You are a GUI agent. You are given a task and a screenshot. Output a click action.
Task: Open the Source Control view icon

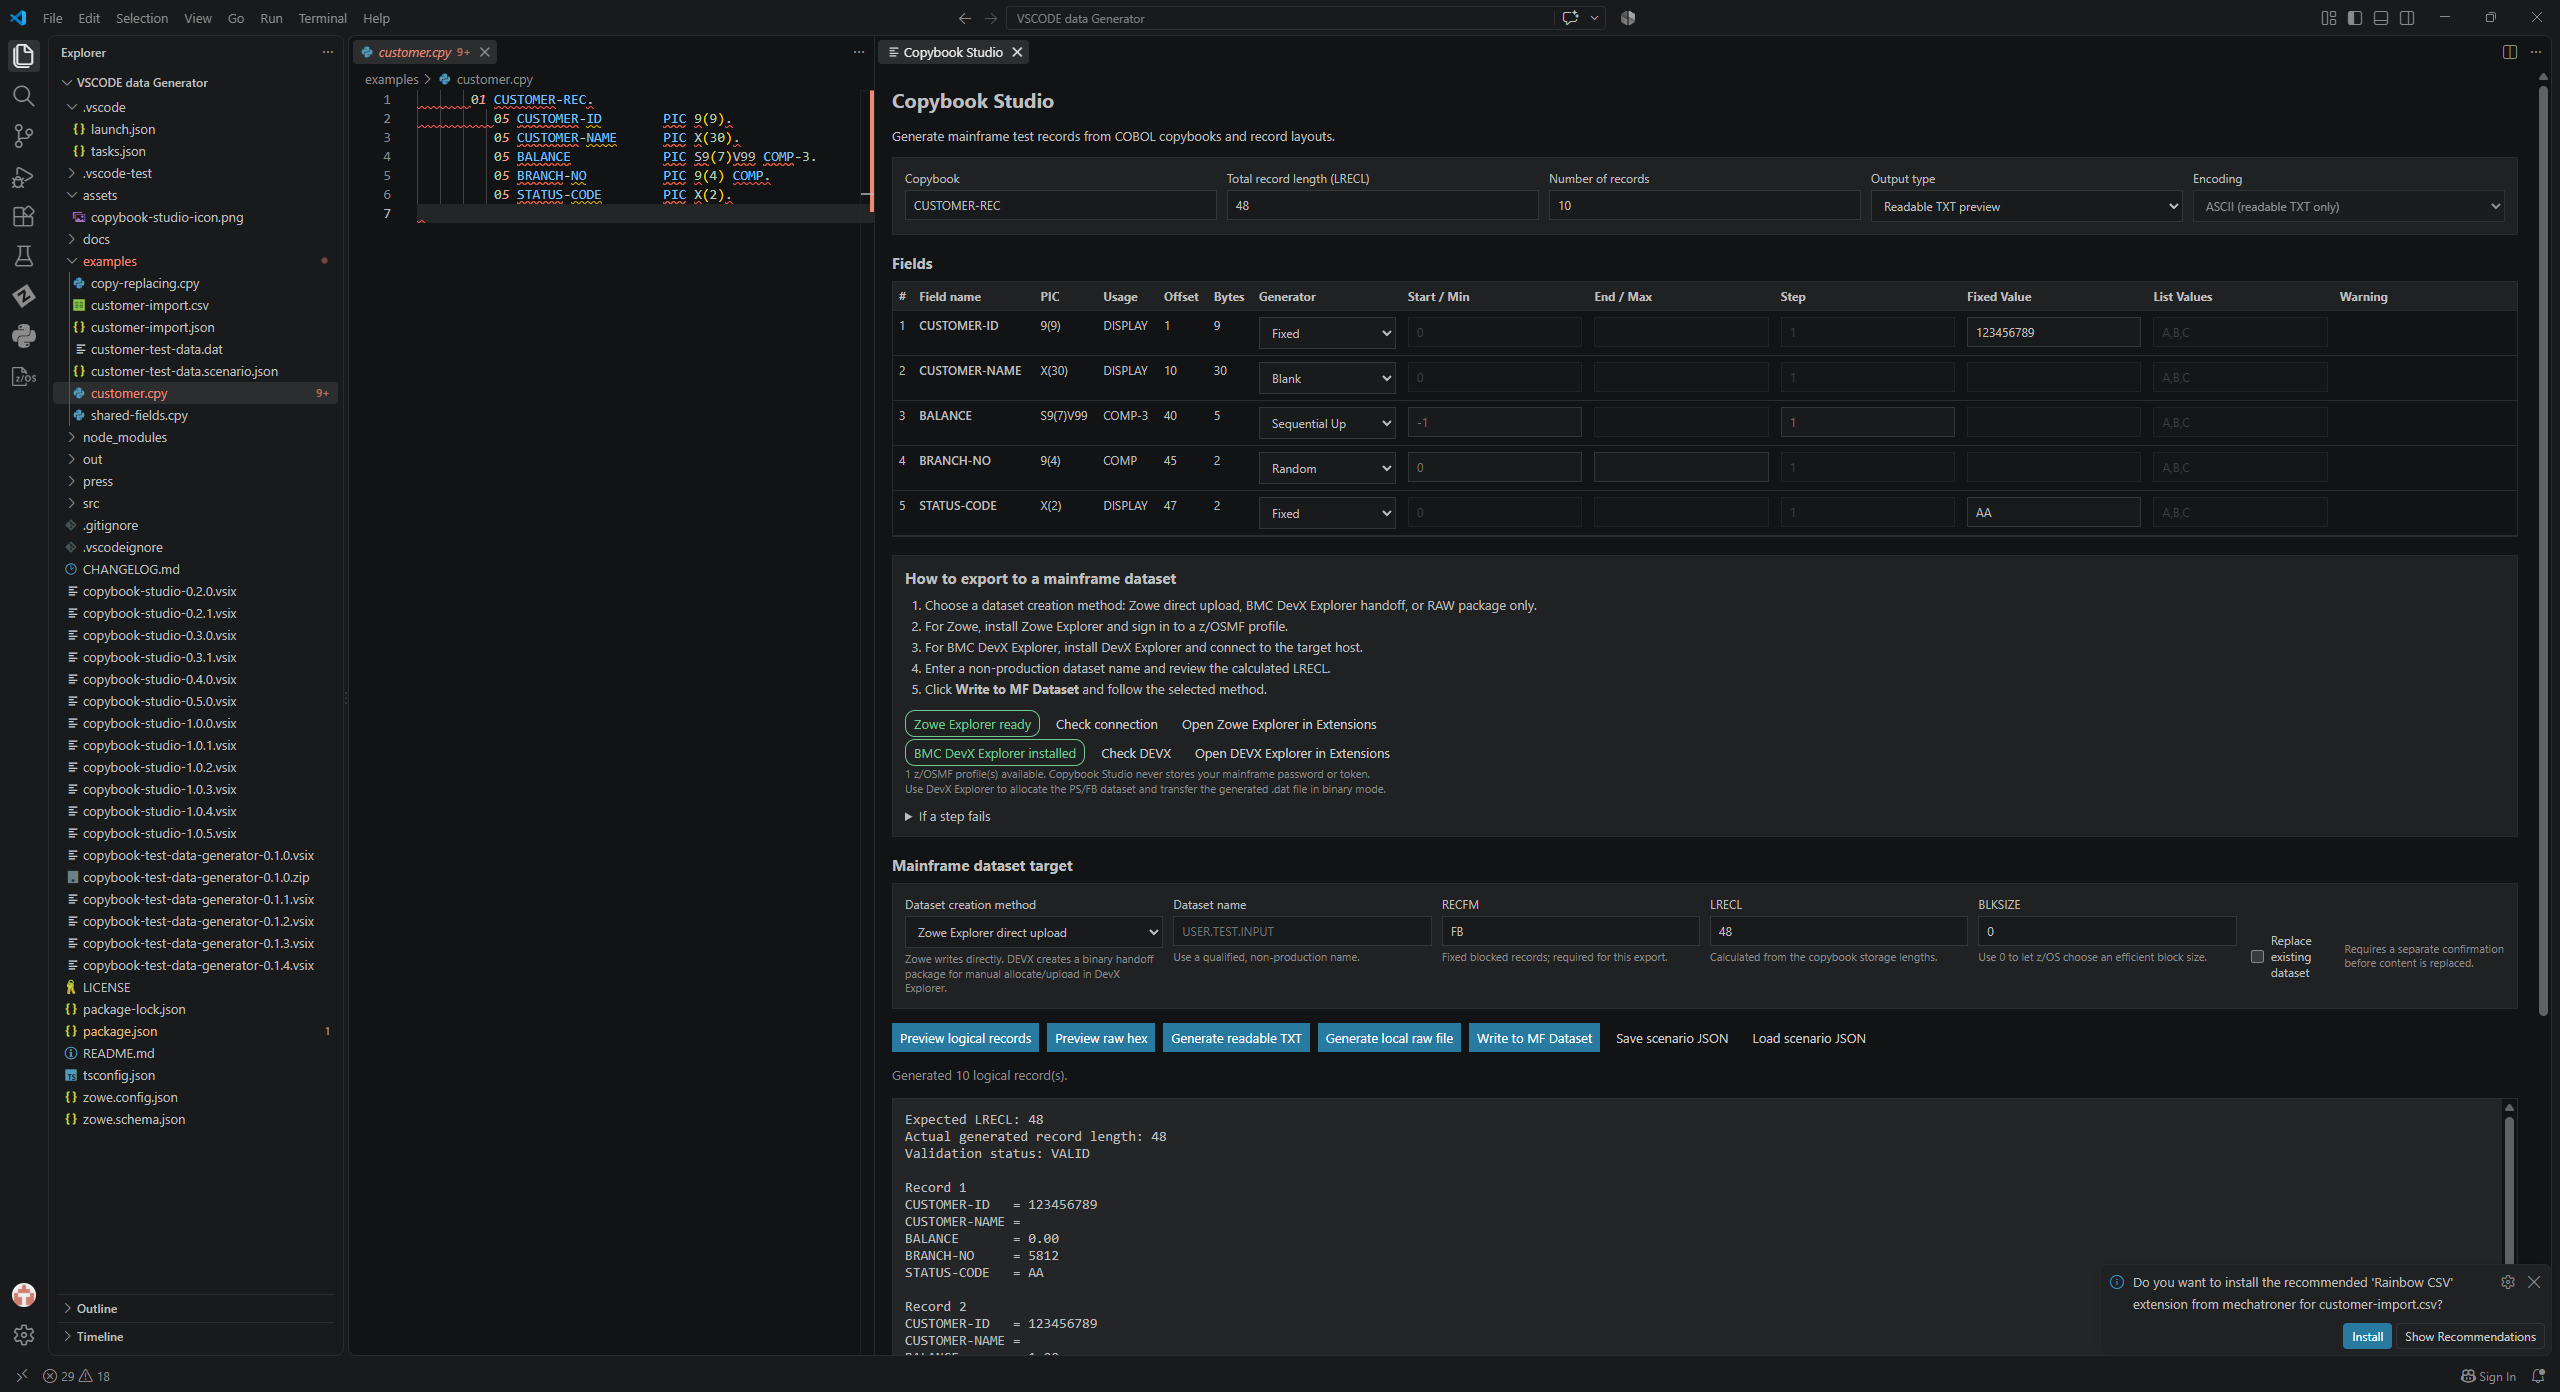click(x=23, y=136)
